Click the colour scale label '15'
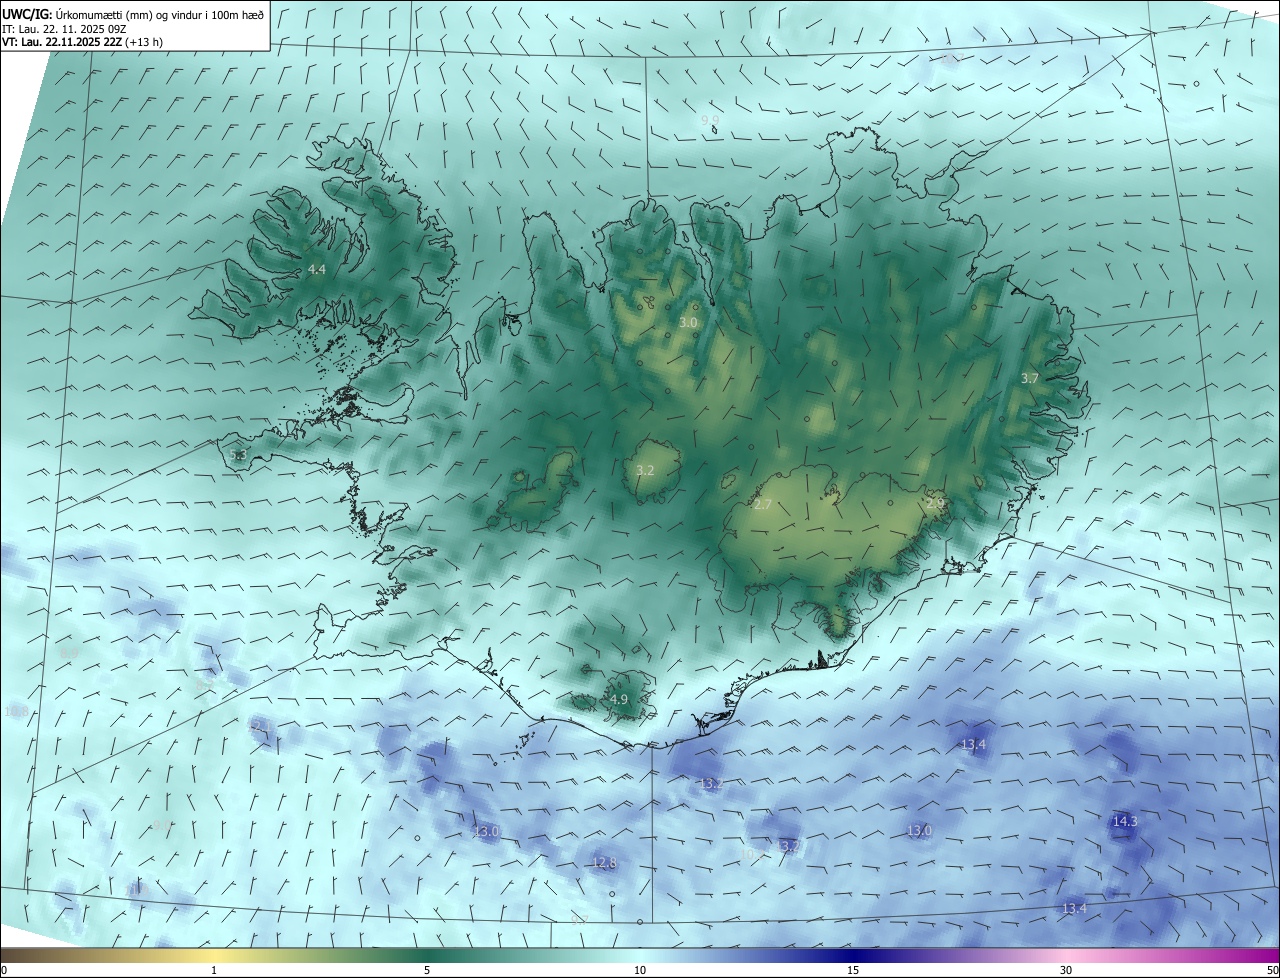This screenshot has width=1280, height=978. (853, 970)
